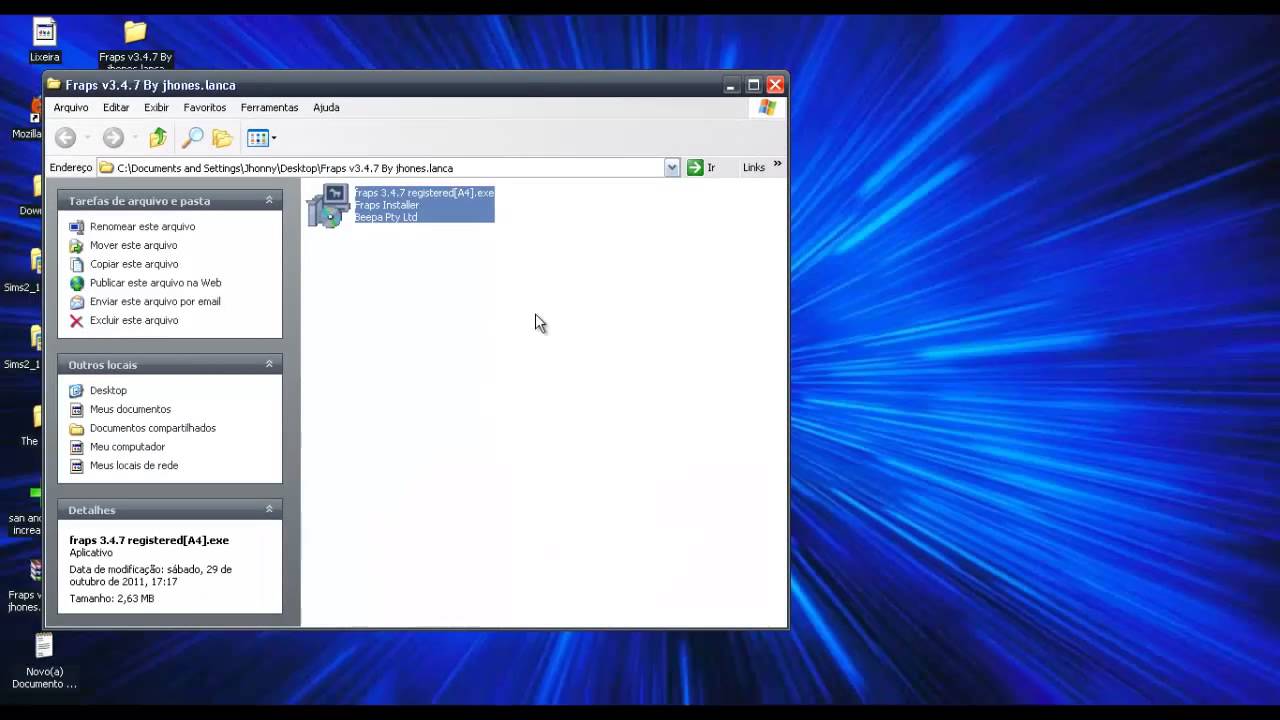Viewport: 1280px width, 720px height.
Task: Expand the Links toolbar chevron
Action: (x=777, y=165)
